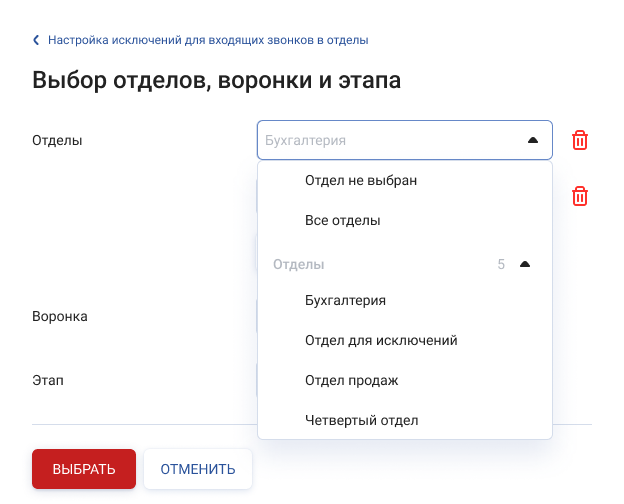Choose 'Отдел для исключений' option

coord(405,340)
